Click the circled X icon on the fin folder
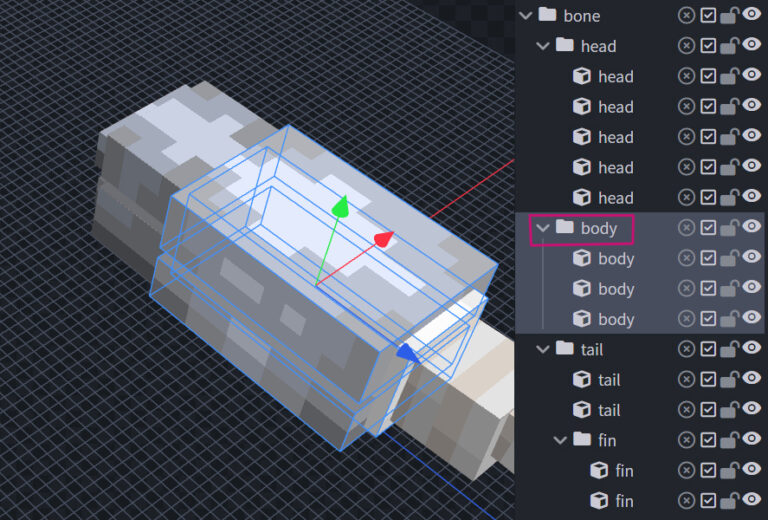768x520 pixels. pos(686,439)
